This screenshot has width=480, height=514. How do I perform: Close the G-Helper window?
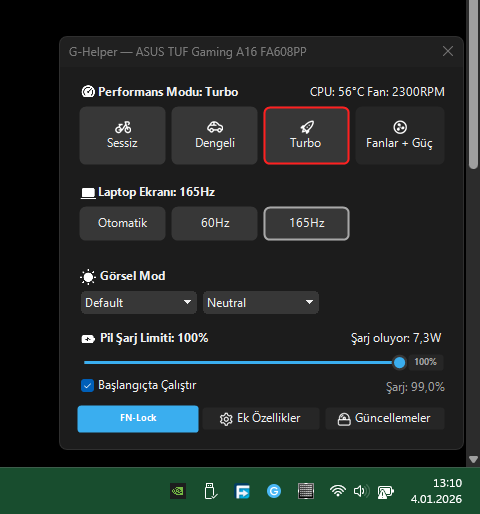click(448, 51)
